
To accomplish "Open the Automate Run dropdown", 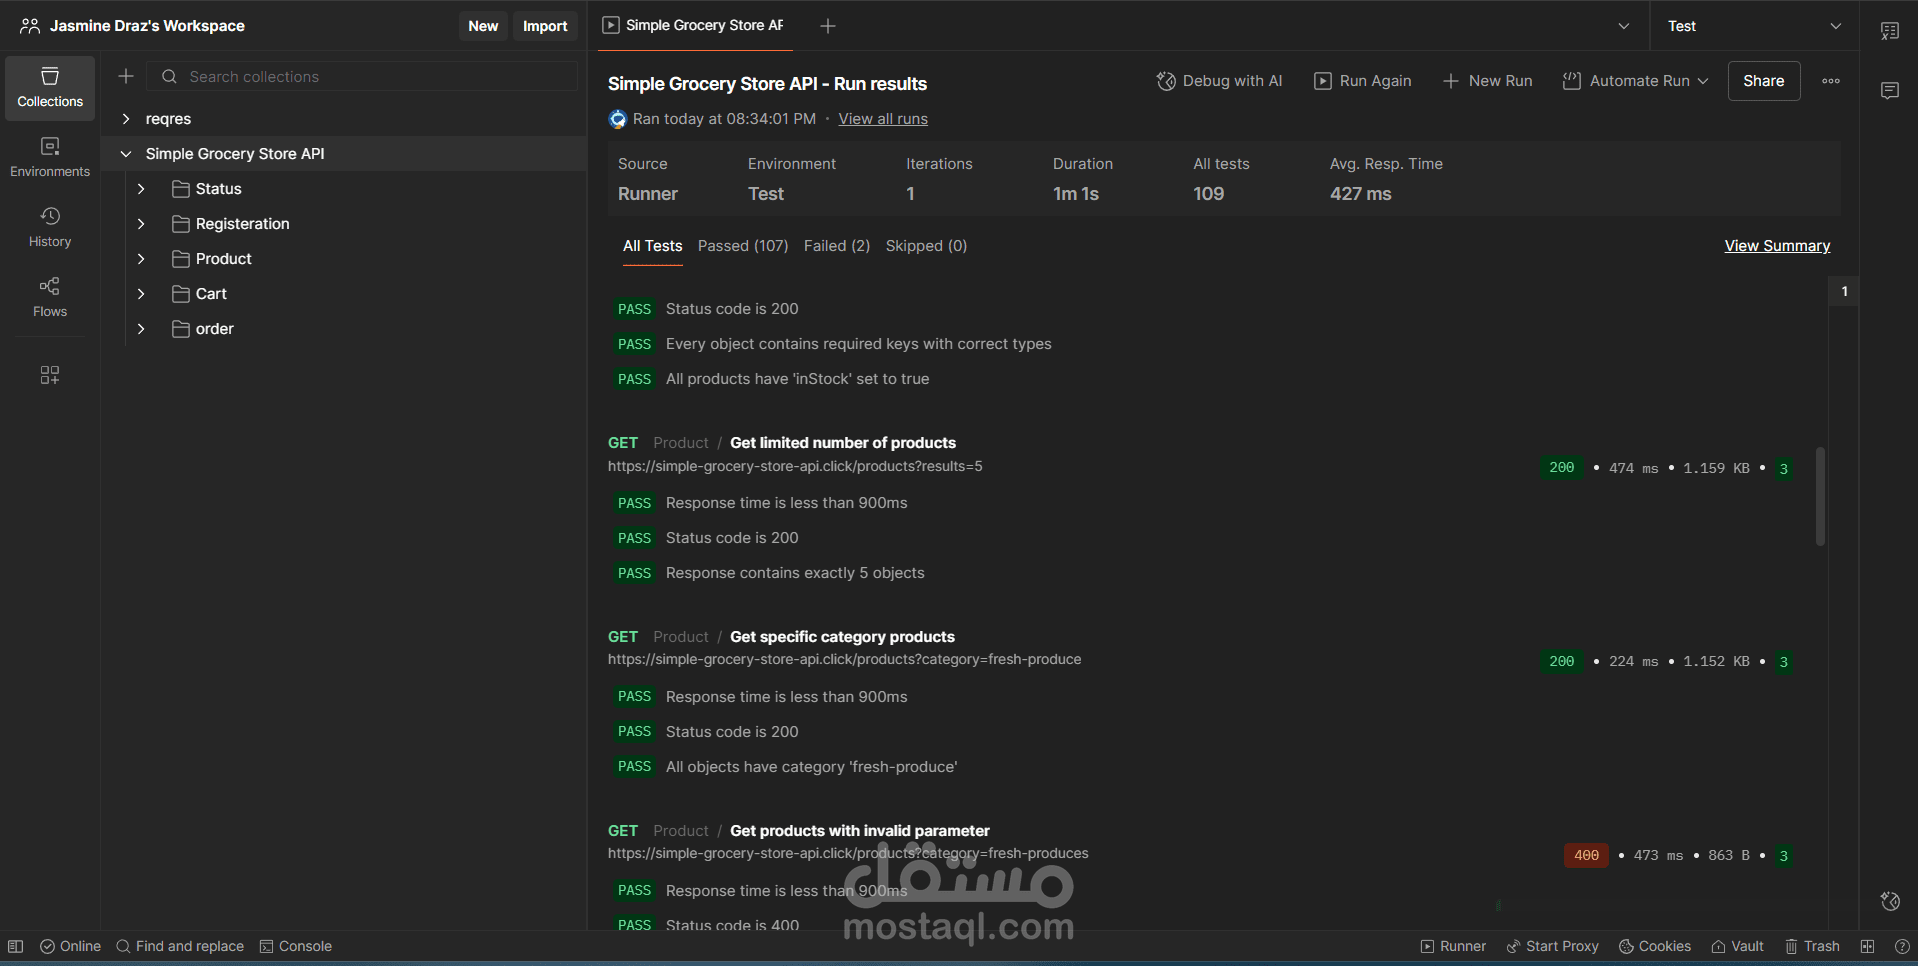I will tap(1636, 81).
